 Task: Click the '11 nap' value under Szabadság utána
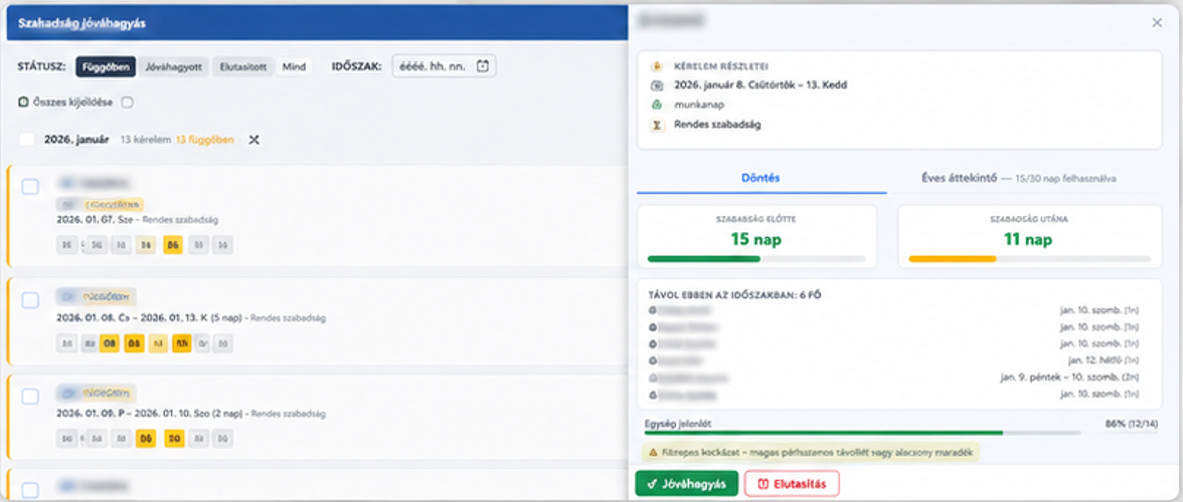(x=1030, y=240)
